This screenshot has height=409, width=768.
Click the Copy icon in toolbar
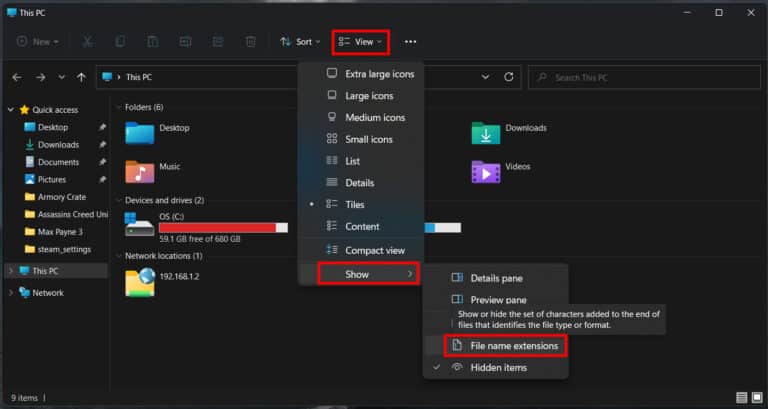coord(120,42)
